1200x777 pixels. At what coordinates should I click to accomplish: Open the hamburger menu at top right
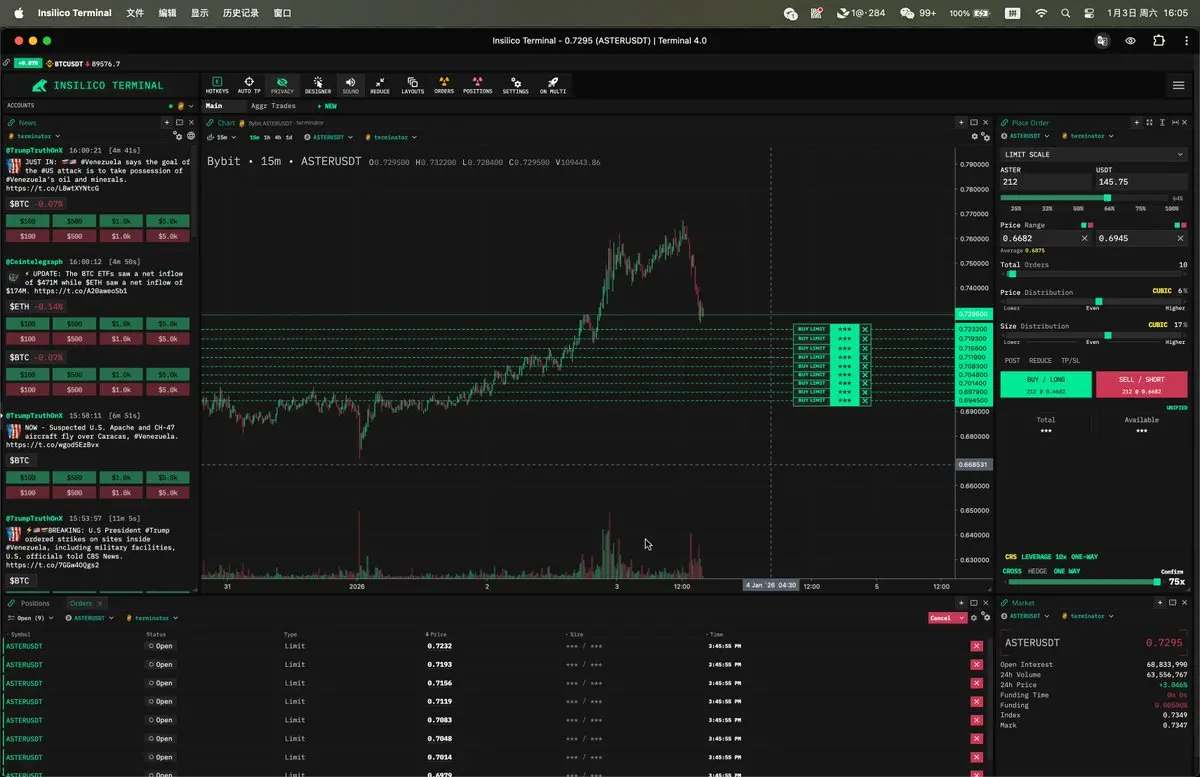pos(1178,85)
